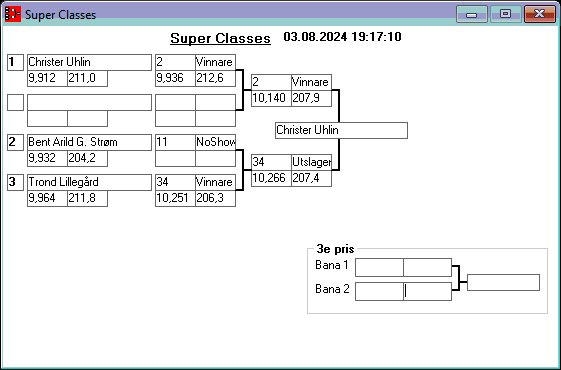Click the 10,140 semifinal time field
Screen dimensions: 561x370
[x=271, y=98]
